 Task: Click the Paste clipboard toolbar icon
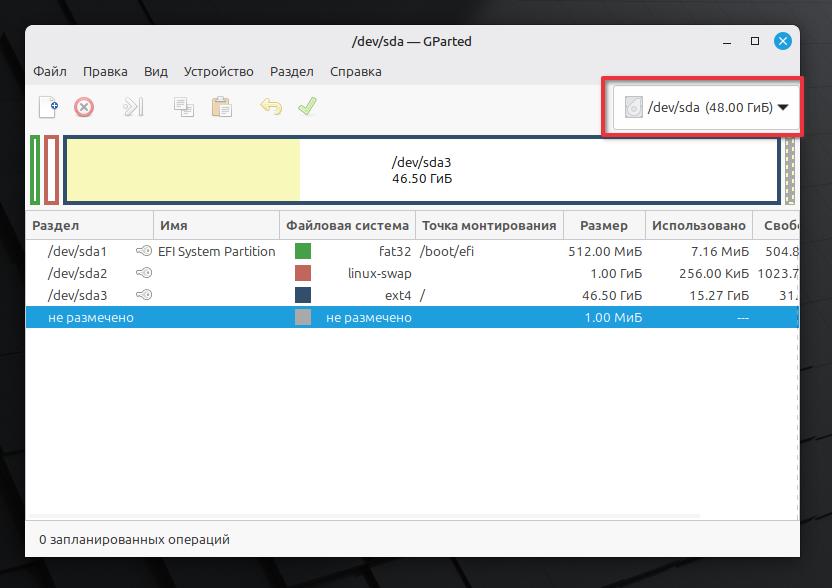click(x=222, y=107)
